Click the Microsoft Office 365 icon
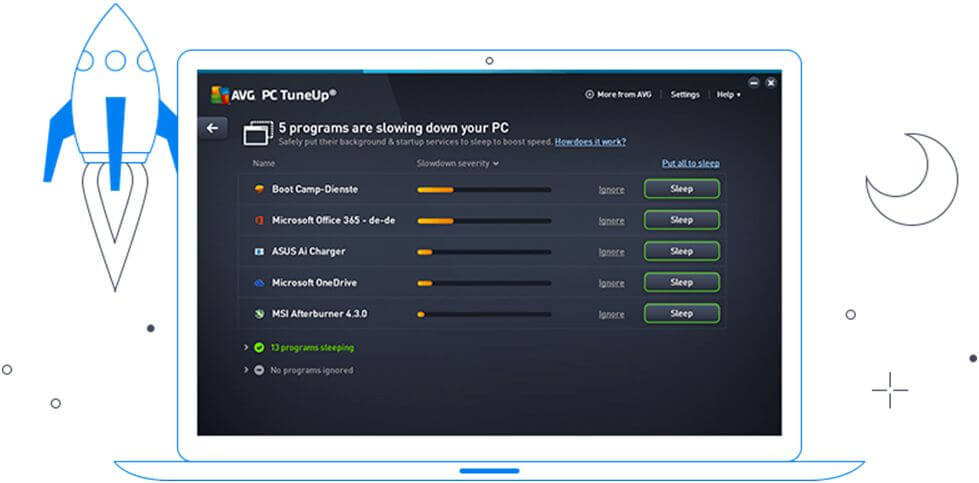 point(259,220)
